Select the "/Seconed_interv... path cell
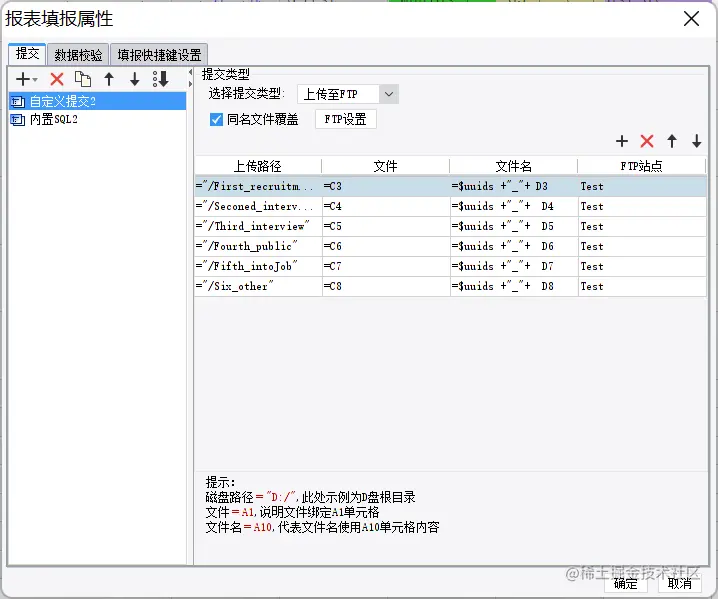The width and height of the screenshot is (718, 599). 258,207
